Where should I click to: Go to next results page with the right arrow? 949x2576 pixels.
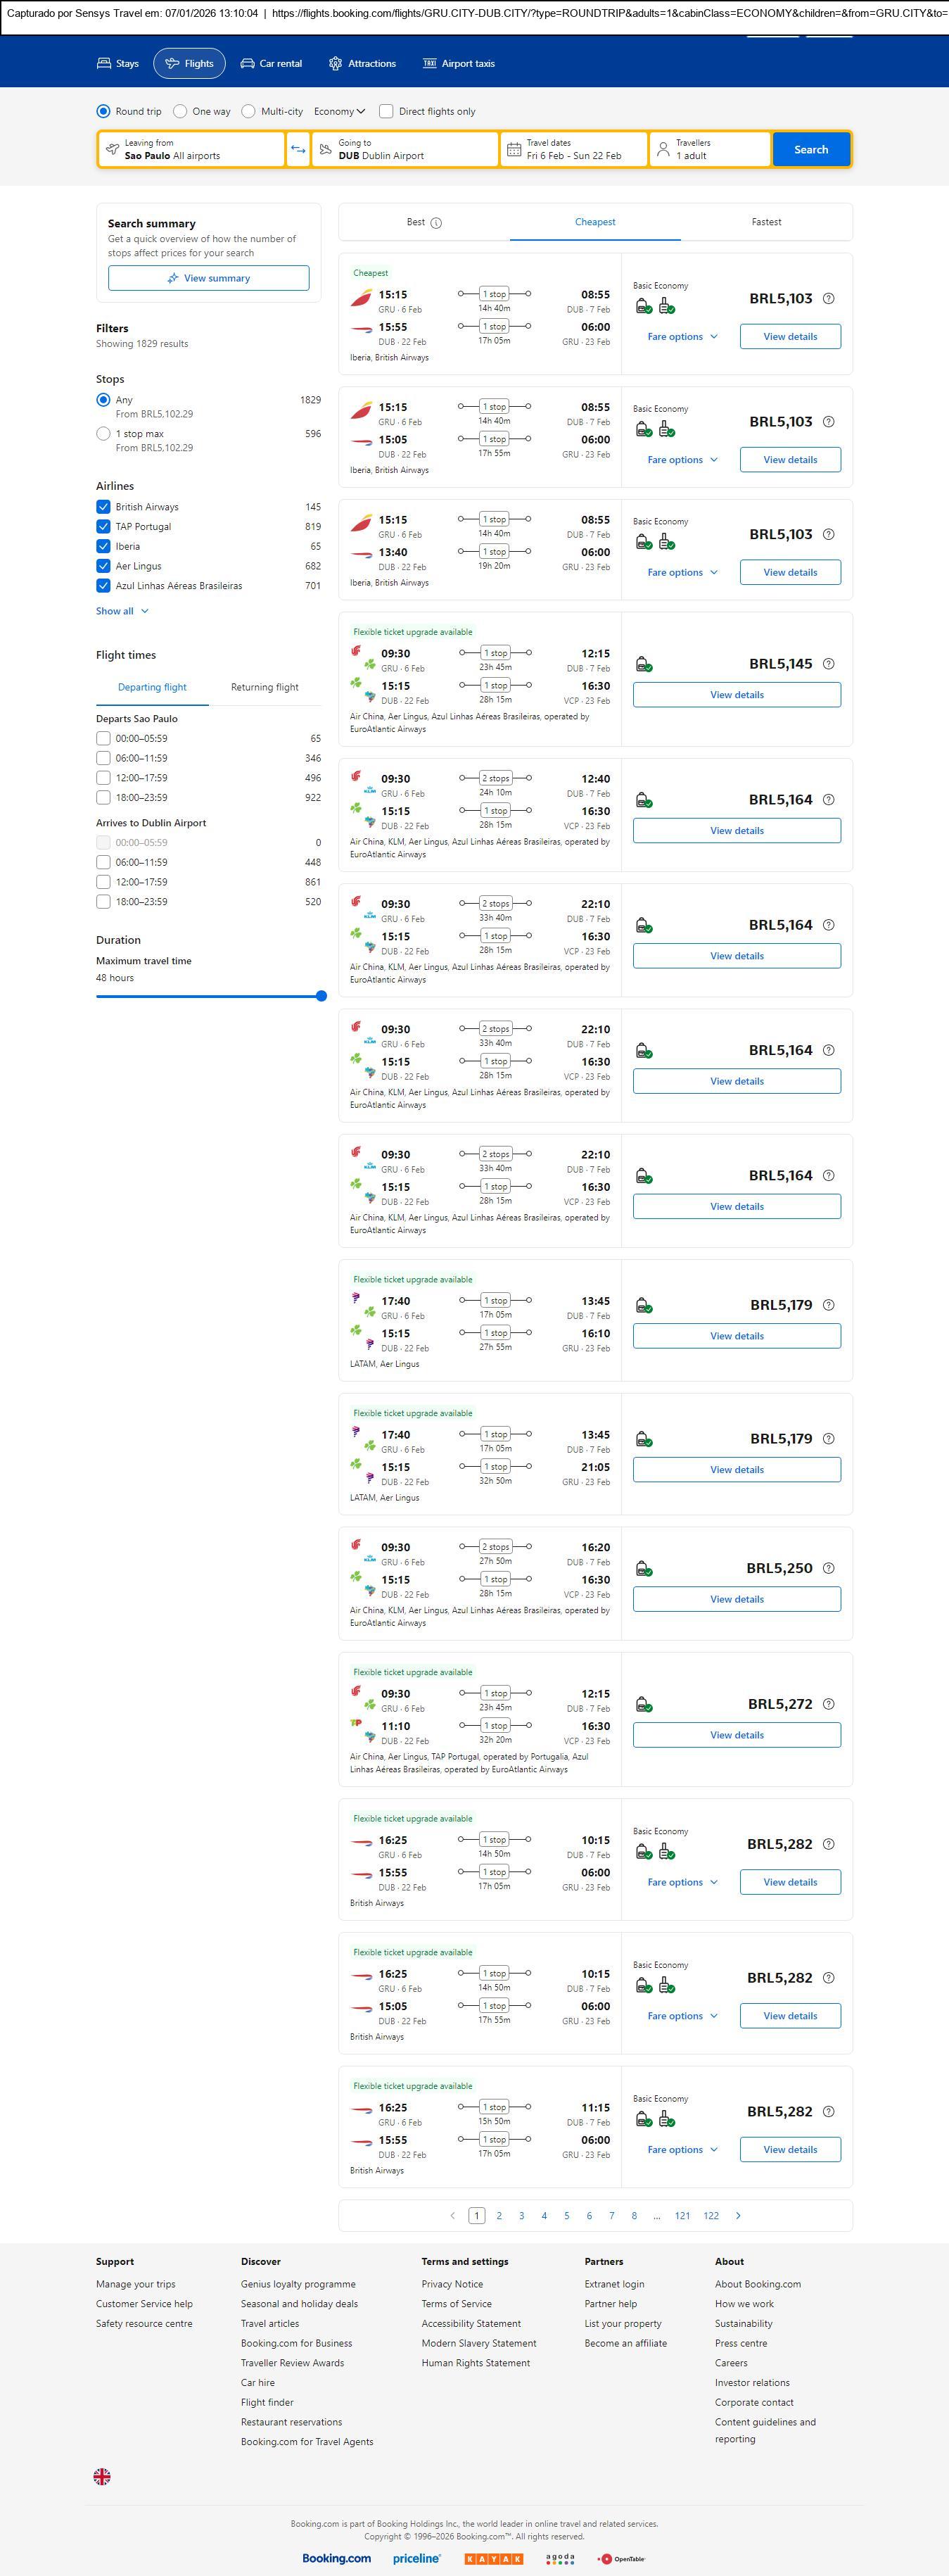click(x=738, y=2215)
